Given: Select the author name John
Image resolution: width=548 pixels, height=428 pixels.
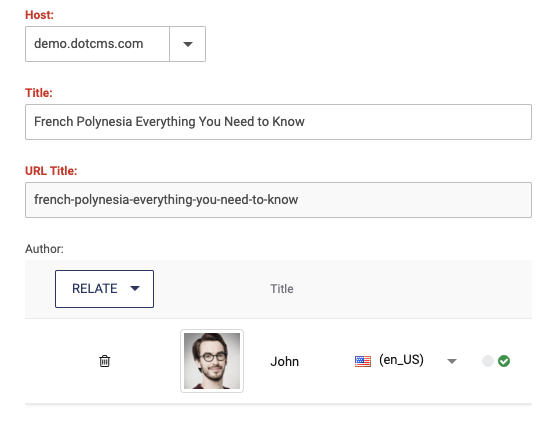Looking at the screenshot, I should 284,362.
